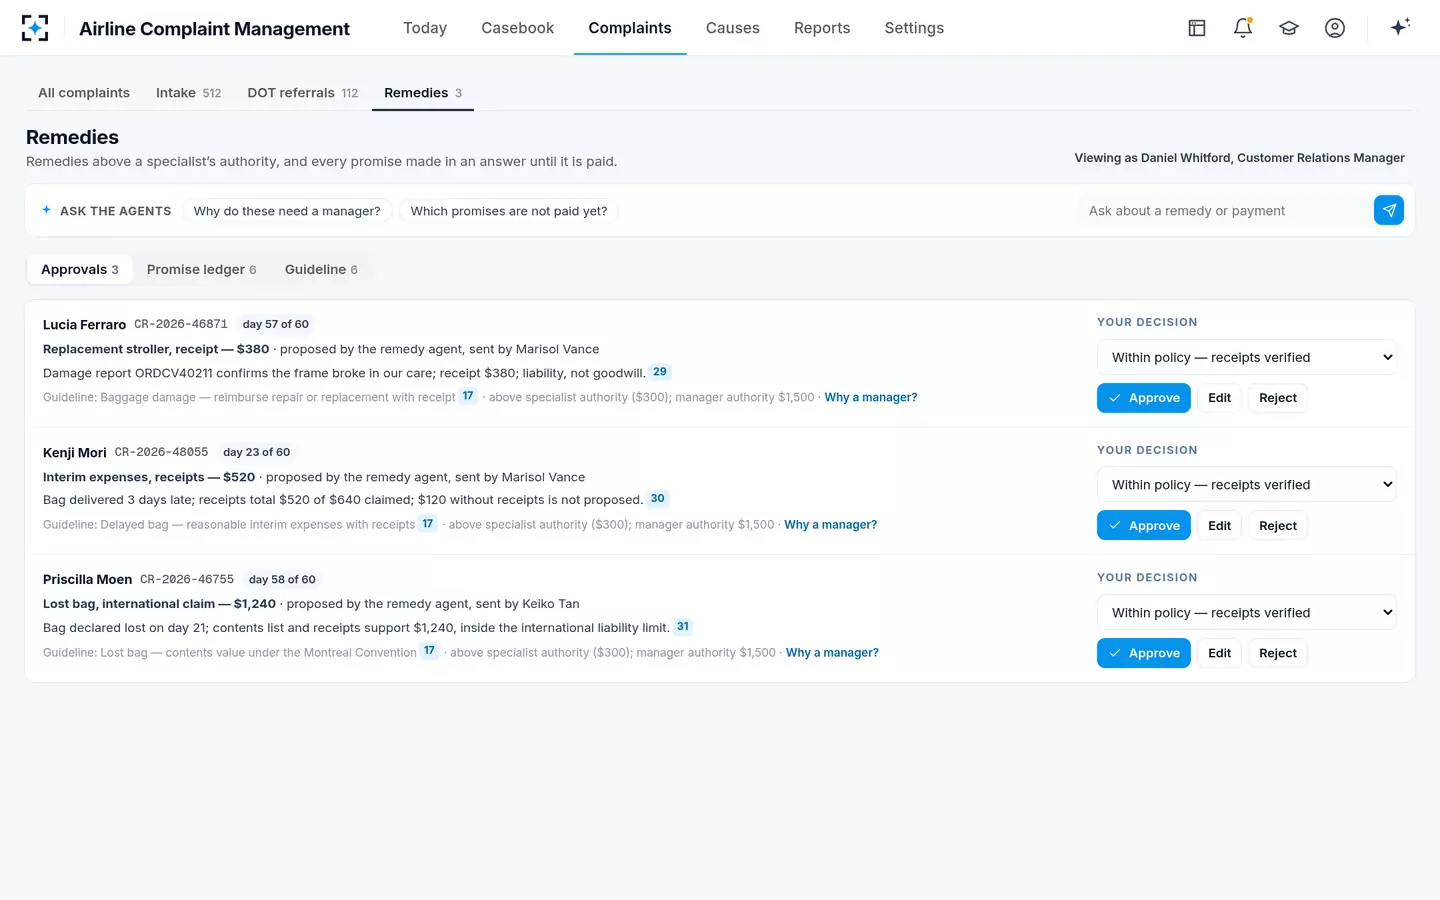
Task: Show the All complaints sub-tab
Action: (84, 93)
